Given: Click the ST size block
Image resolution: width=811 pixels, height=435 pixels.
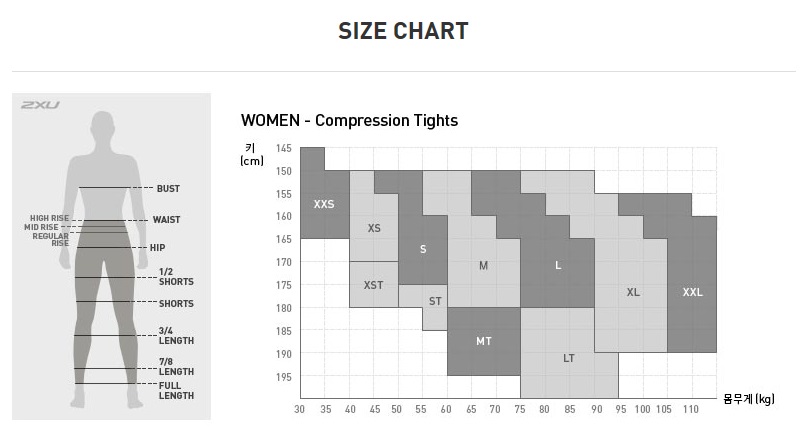Looking at the screenshot, I should 435,301.
